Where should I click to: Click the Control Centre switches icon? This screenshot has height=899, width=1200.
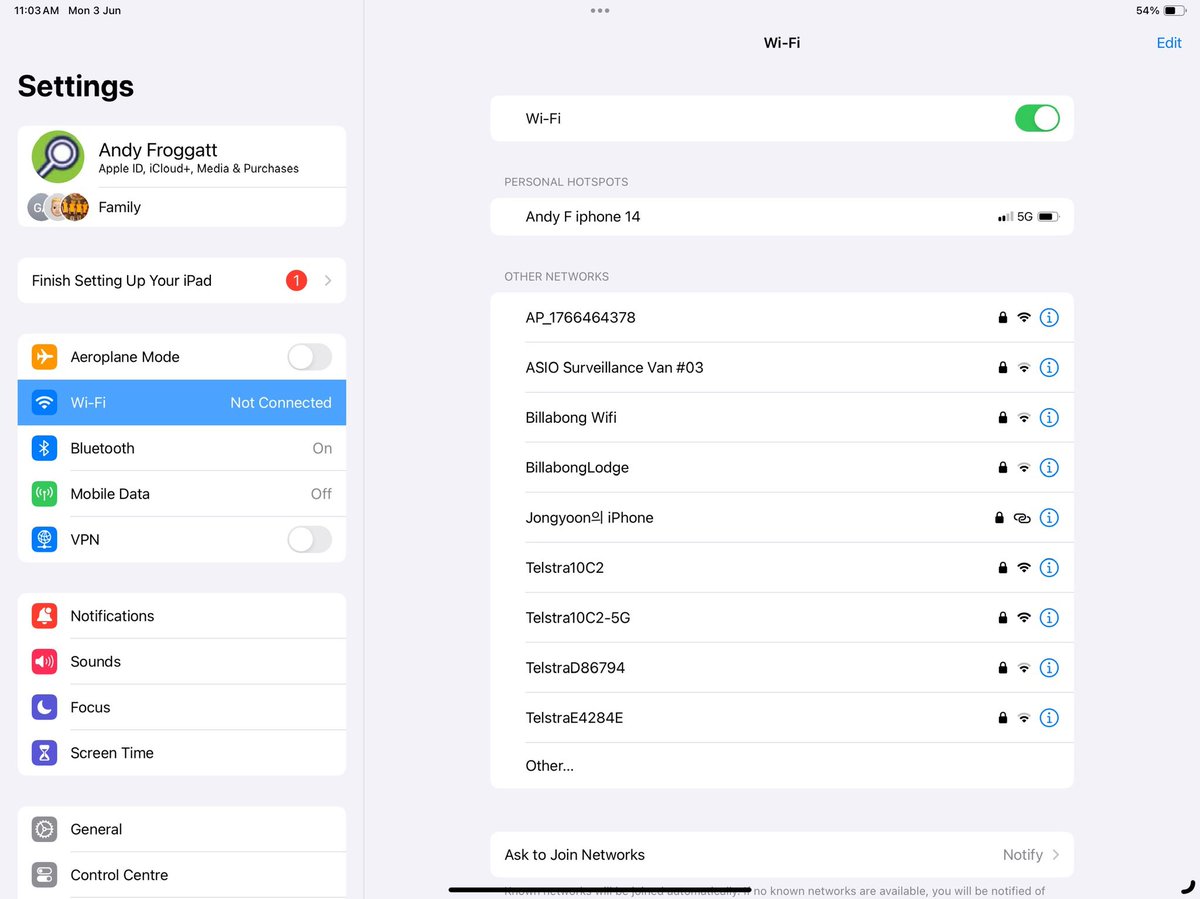[x=44, y=875]
